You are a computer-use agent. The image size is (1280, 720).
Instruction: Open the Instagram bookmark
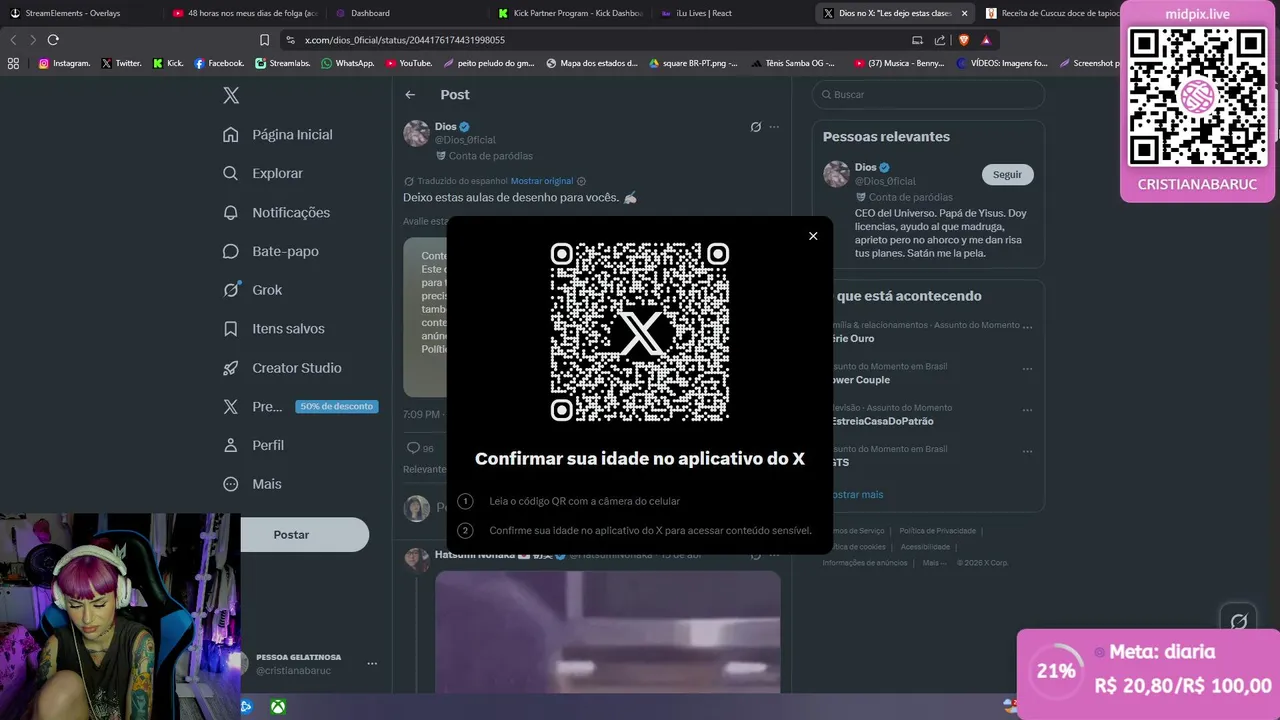(64, 63)
